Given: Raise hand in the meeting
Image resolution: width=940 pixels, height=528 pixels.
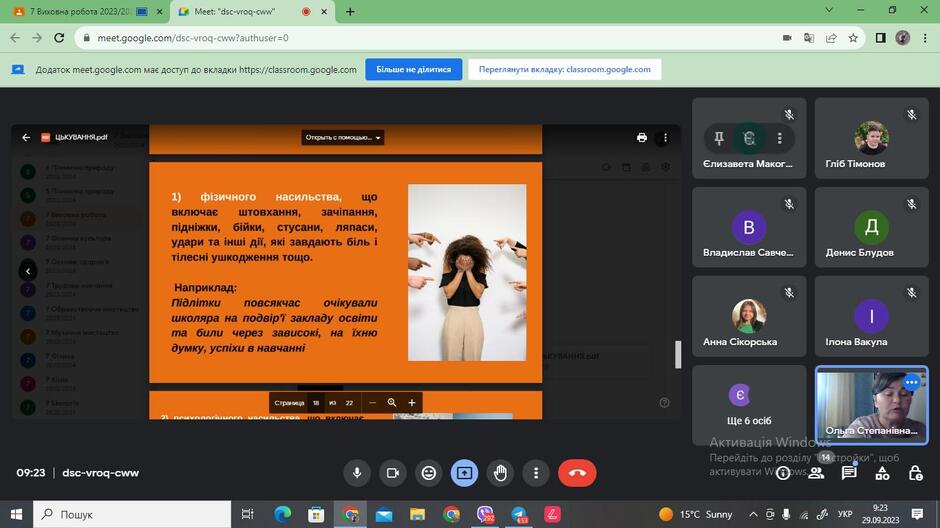Looking at the screenshot, I should (x=500, y=473).
